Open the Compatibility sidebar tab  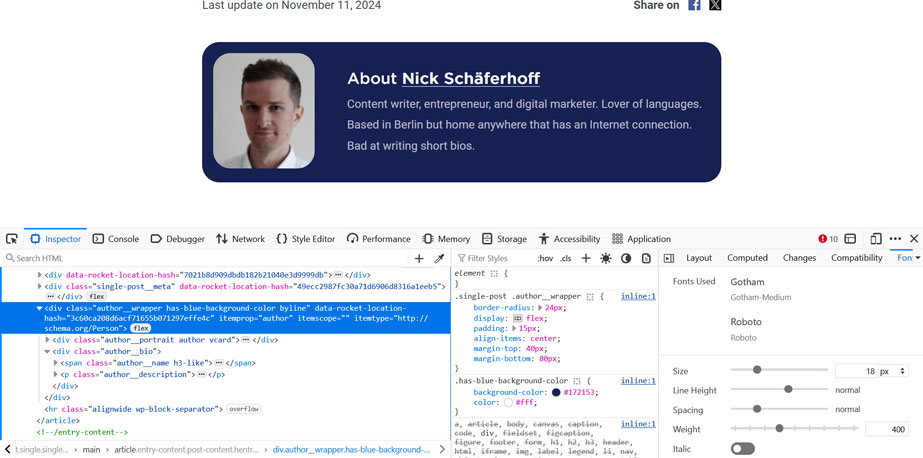[x=856, y=258]
